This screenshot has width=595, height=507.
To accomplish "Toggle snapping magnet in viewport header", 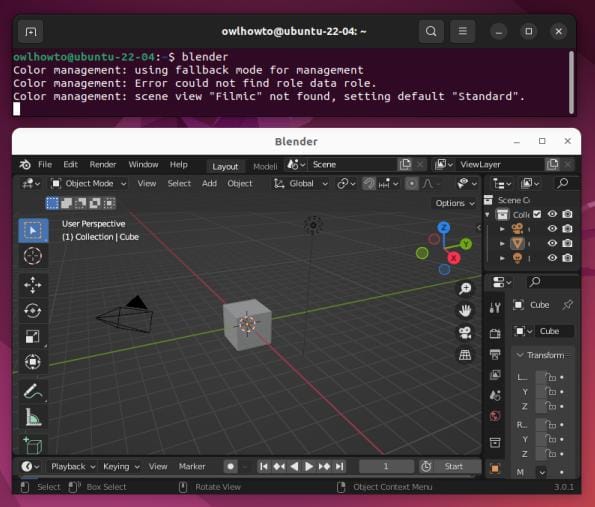I will (x=368, y=184).
